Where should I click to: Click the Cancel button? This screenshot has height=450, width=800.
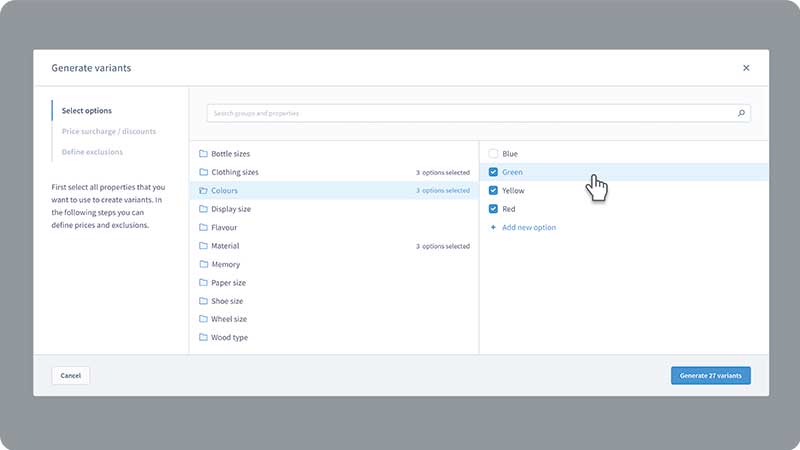click(x=70, y=375)
